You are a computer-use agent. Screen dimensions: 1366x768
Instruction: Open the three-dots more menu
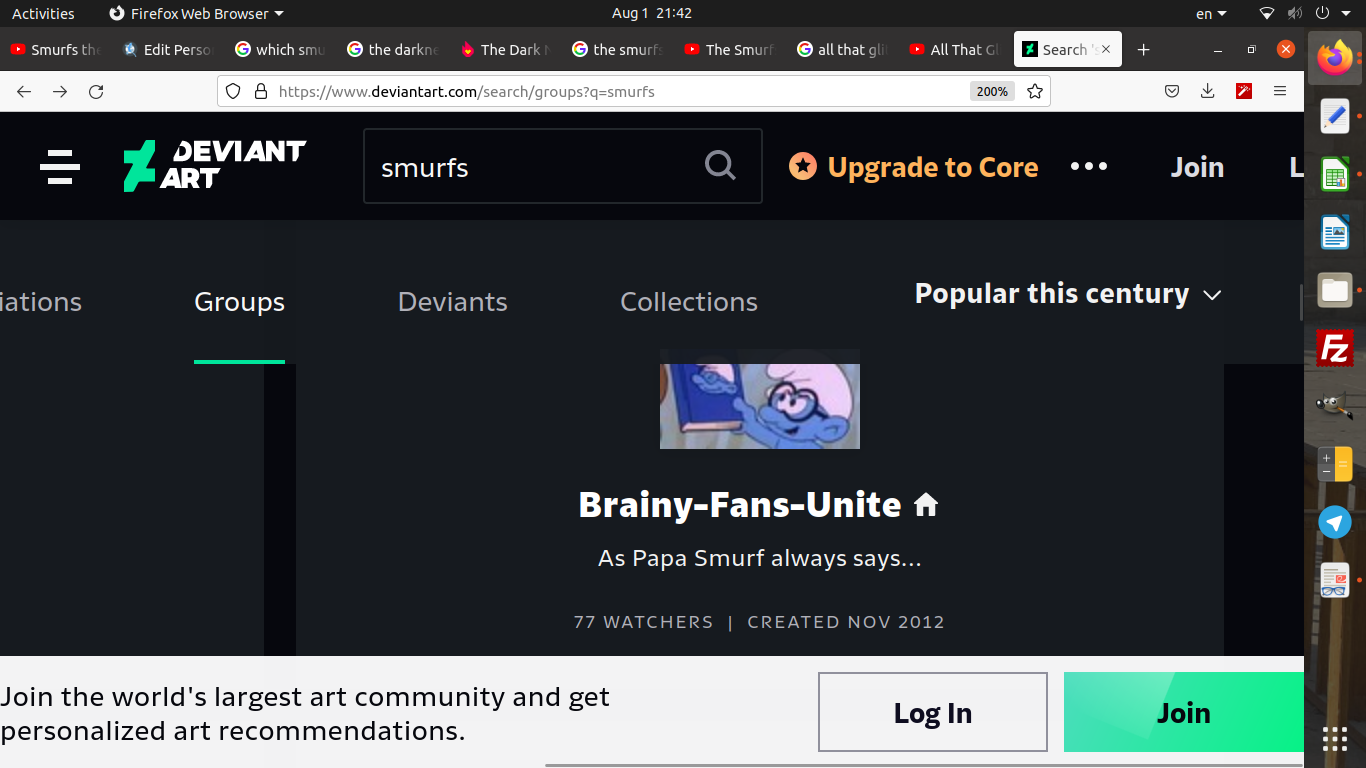[1089, 166]
